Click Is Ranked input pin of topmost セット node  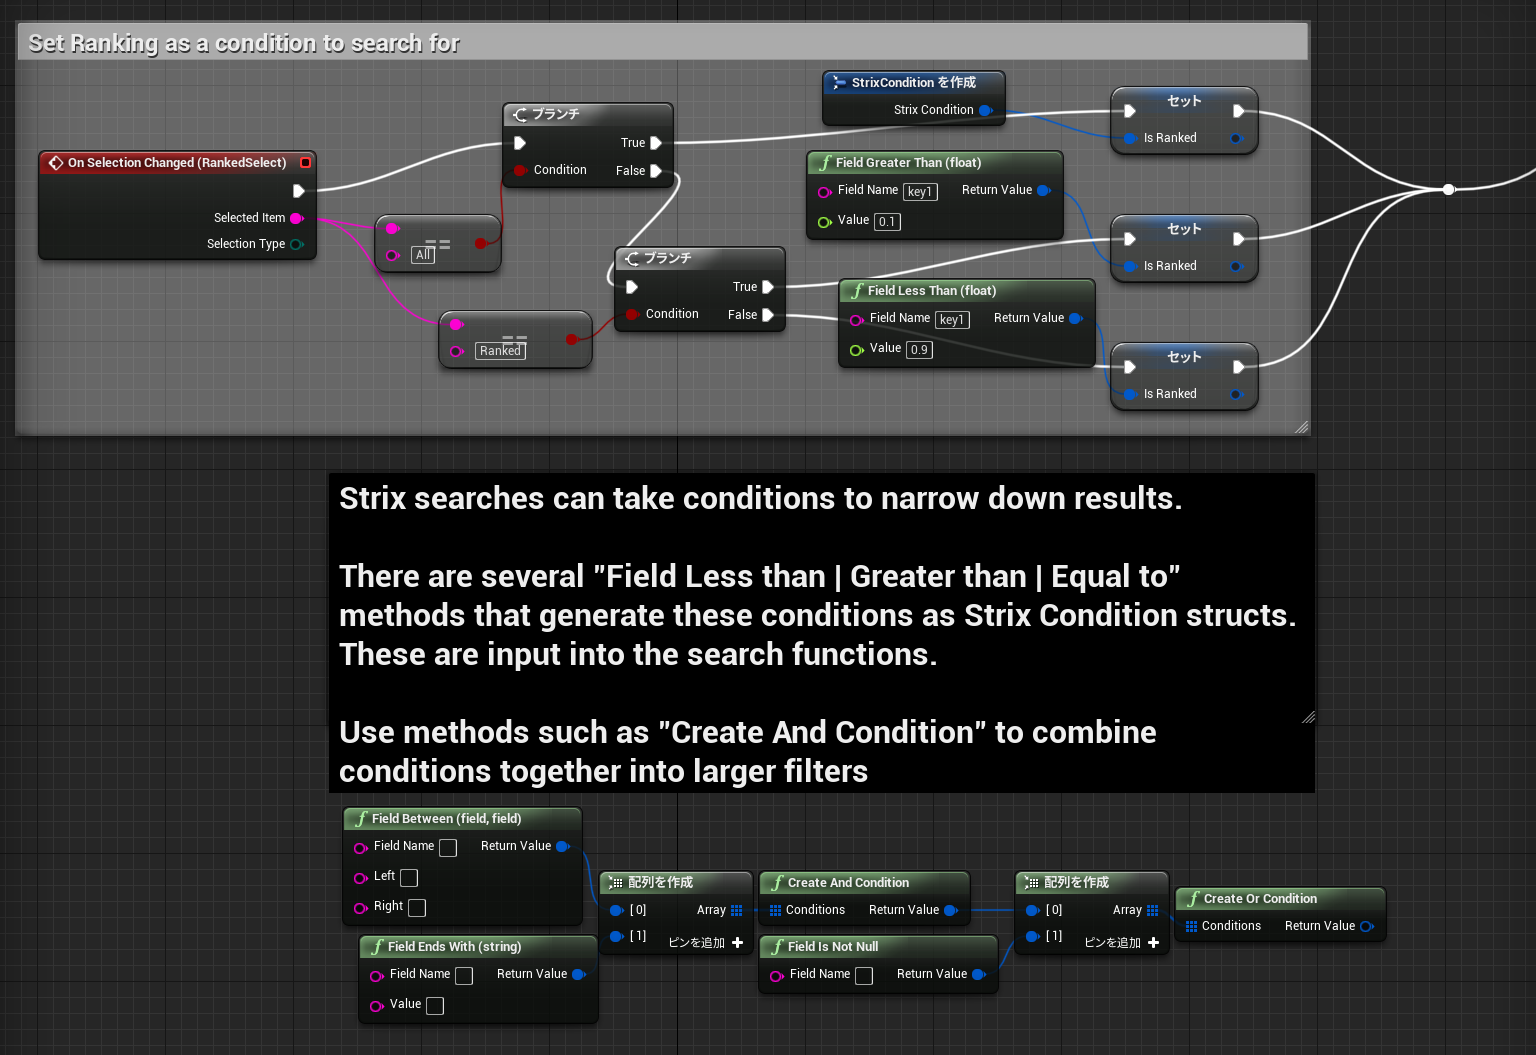(1130, 138)
